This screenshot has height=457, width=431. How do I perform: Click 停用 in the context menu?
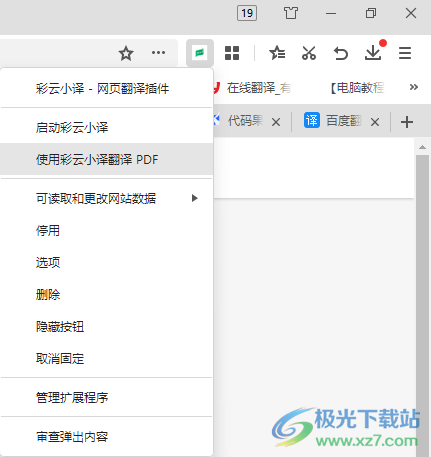click(107, 231)
